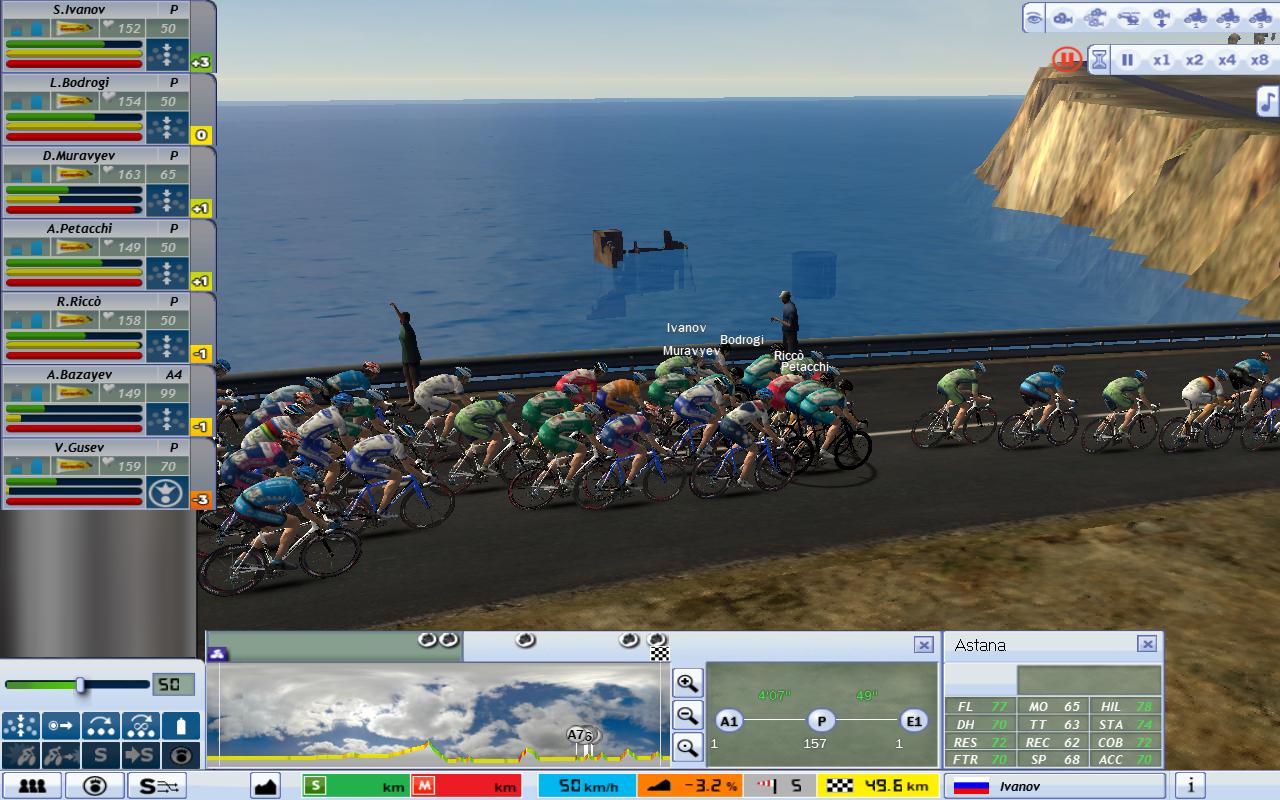1280x800 pixels.
Task: Collapse the hourglass speed control panel
Action: 1099,60
